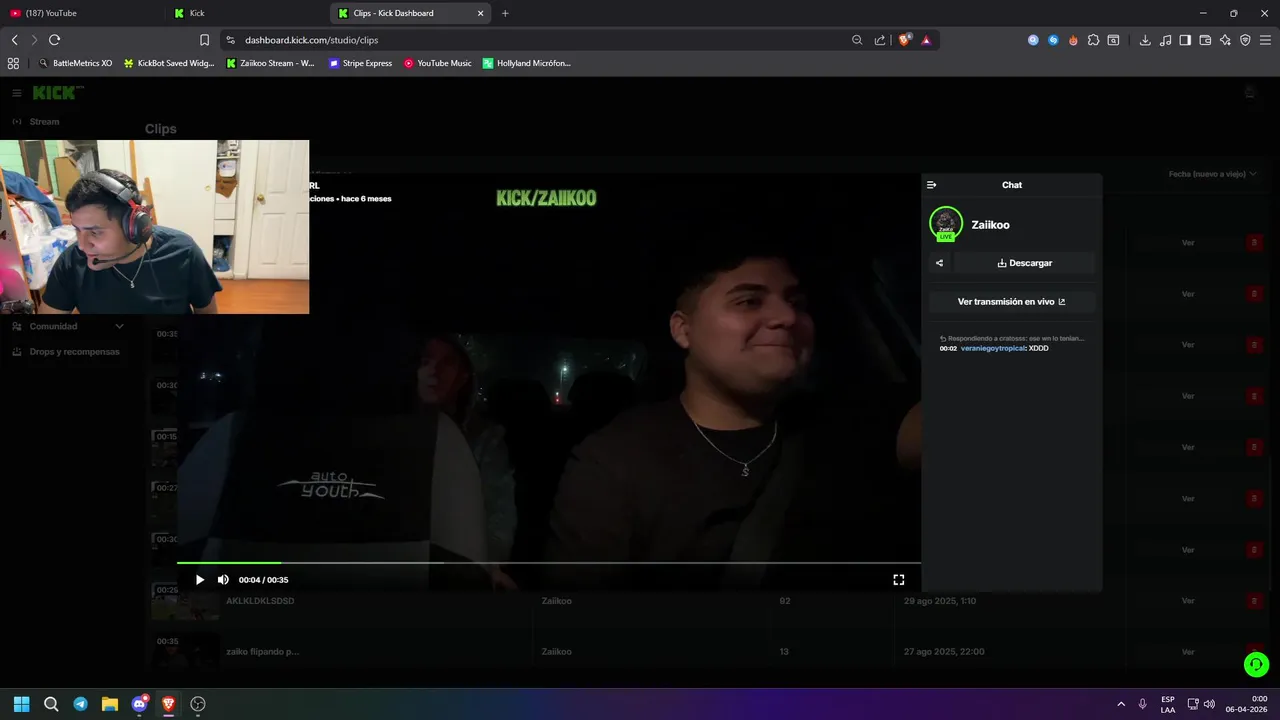This screenshot has height=720, width=1280.
Task: Open Brave Wallet
Action: coord(1205,40)
